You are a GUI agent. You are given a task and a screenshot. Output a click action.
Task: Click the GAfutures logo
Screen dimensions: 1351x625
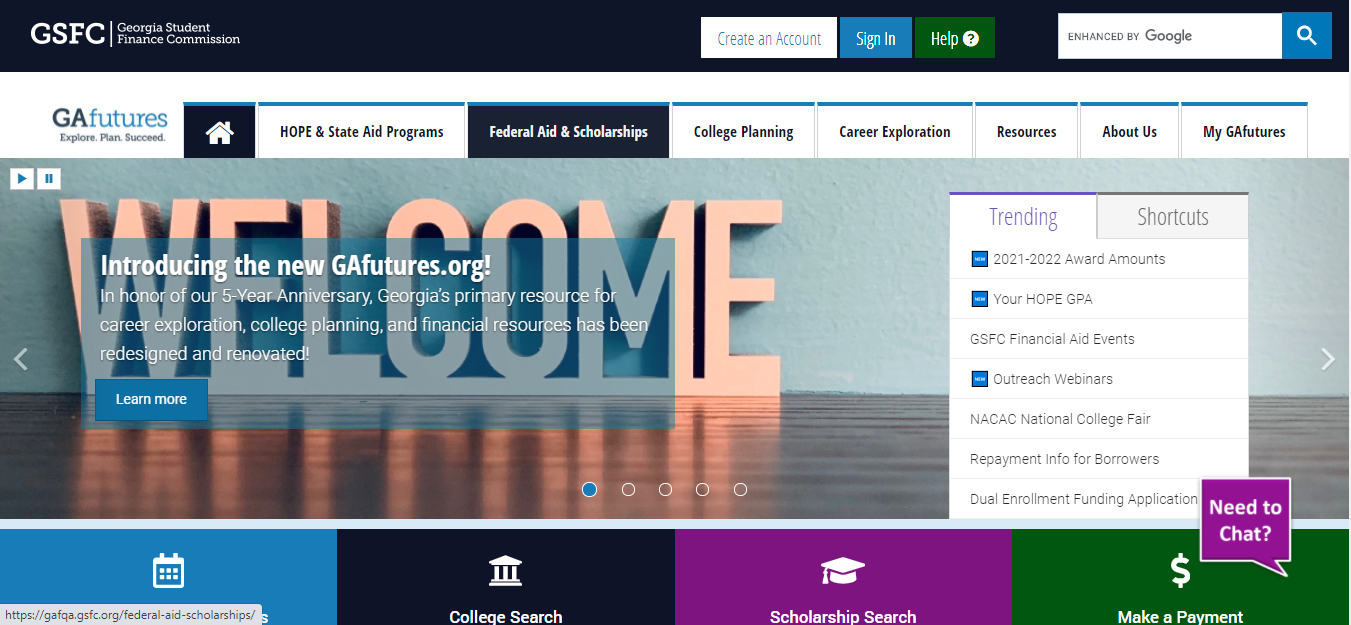pos(110,126)
